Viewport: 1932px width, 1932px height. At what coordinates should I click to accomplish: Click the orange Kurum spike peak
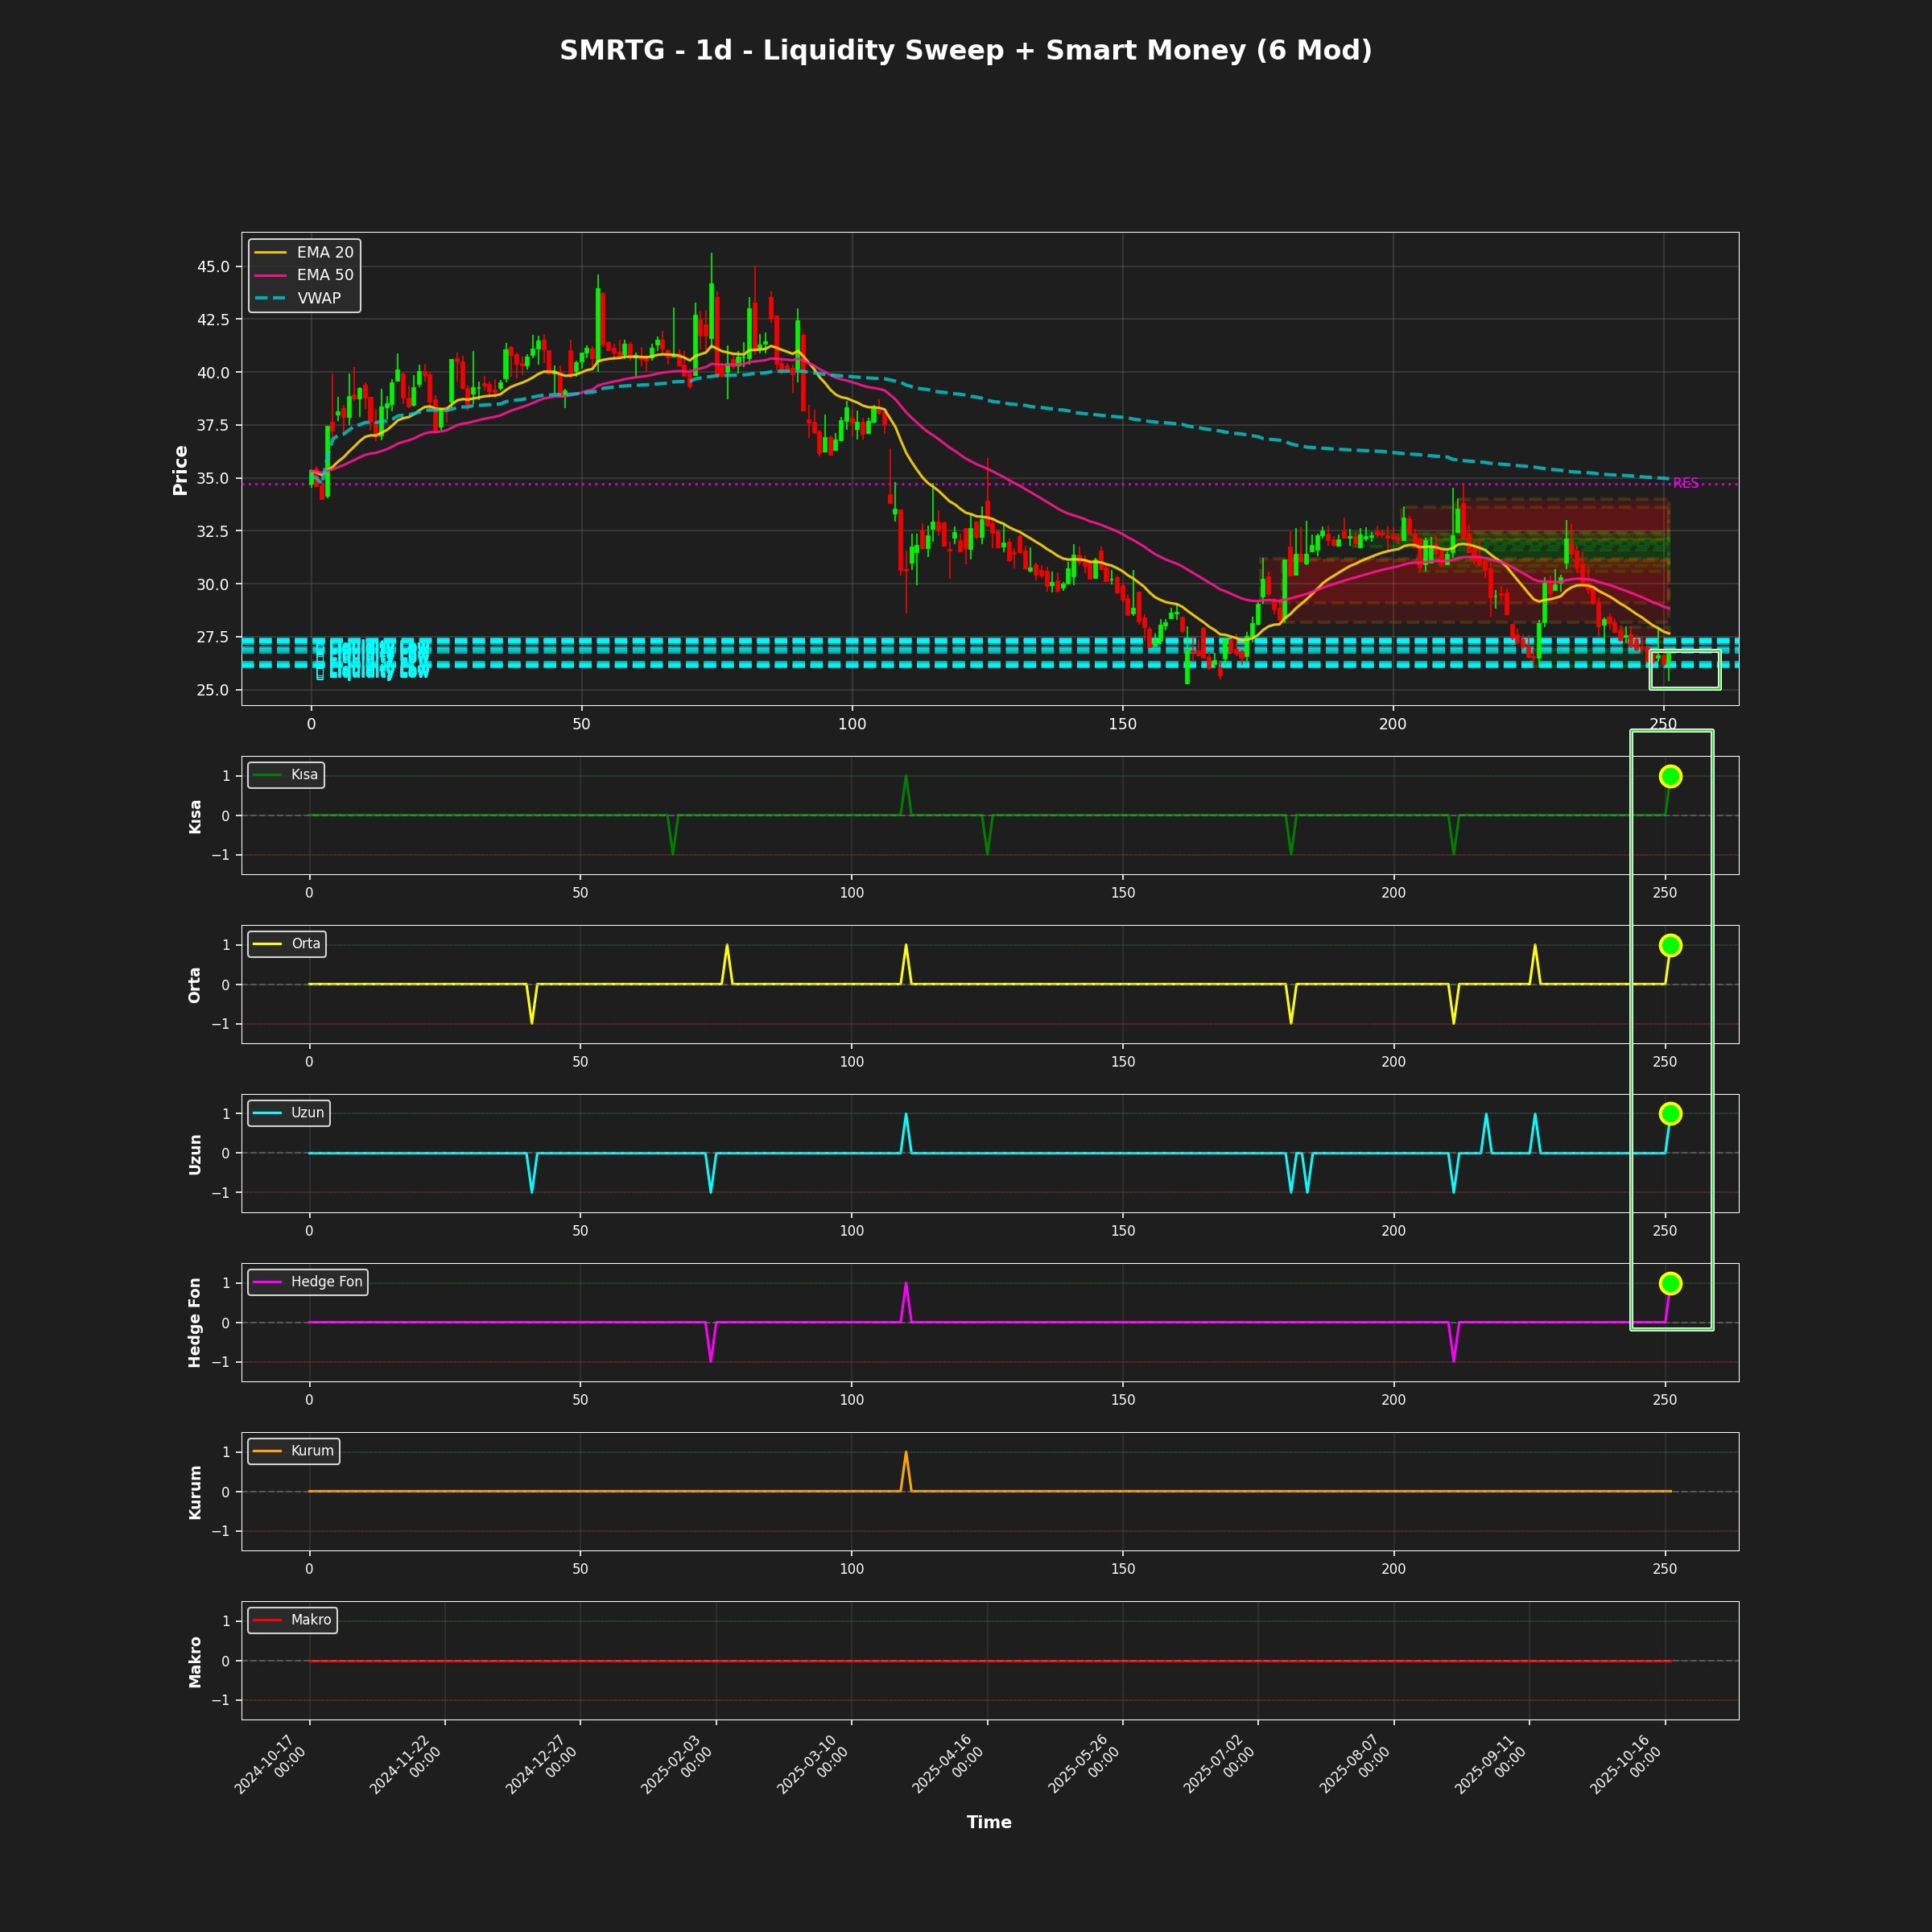point(906,1453)
